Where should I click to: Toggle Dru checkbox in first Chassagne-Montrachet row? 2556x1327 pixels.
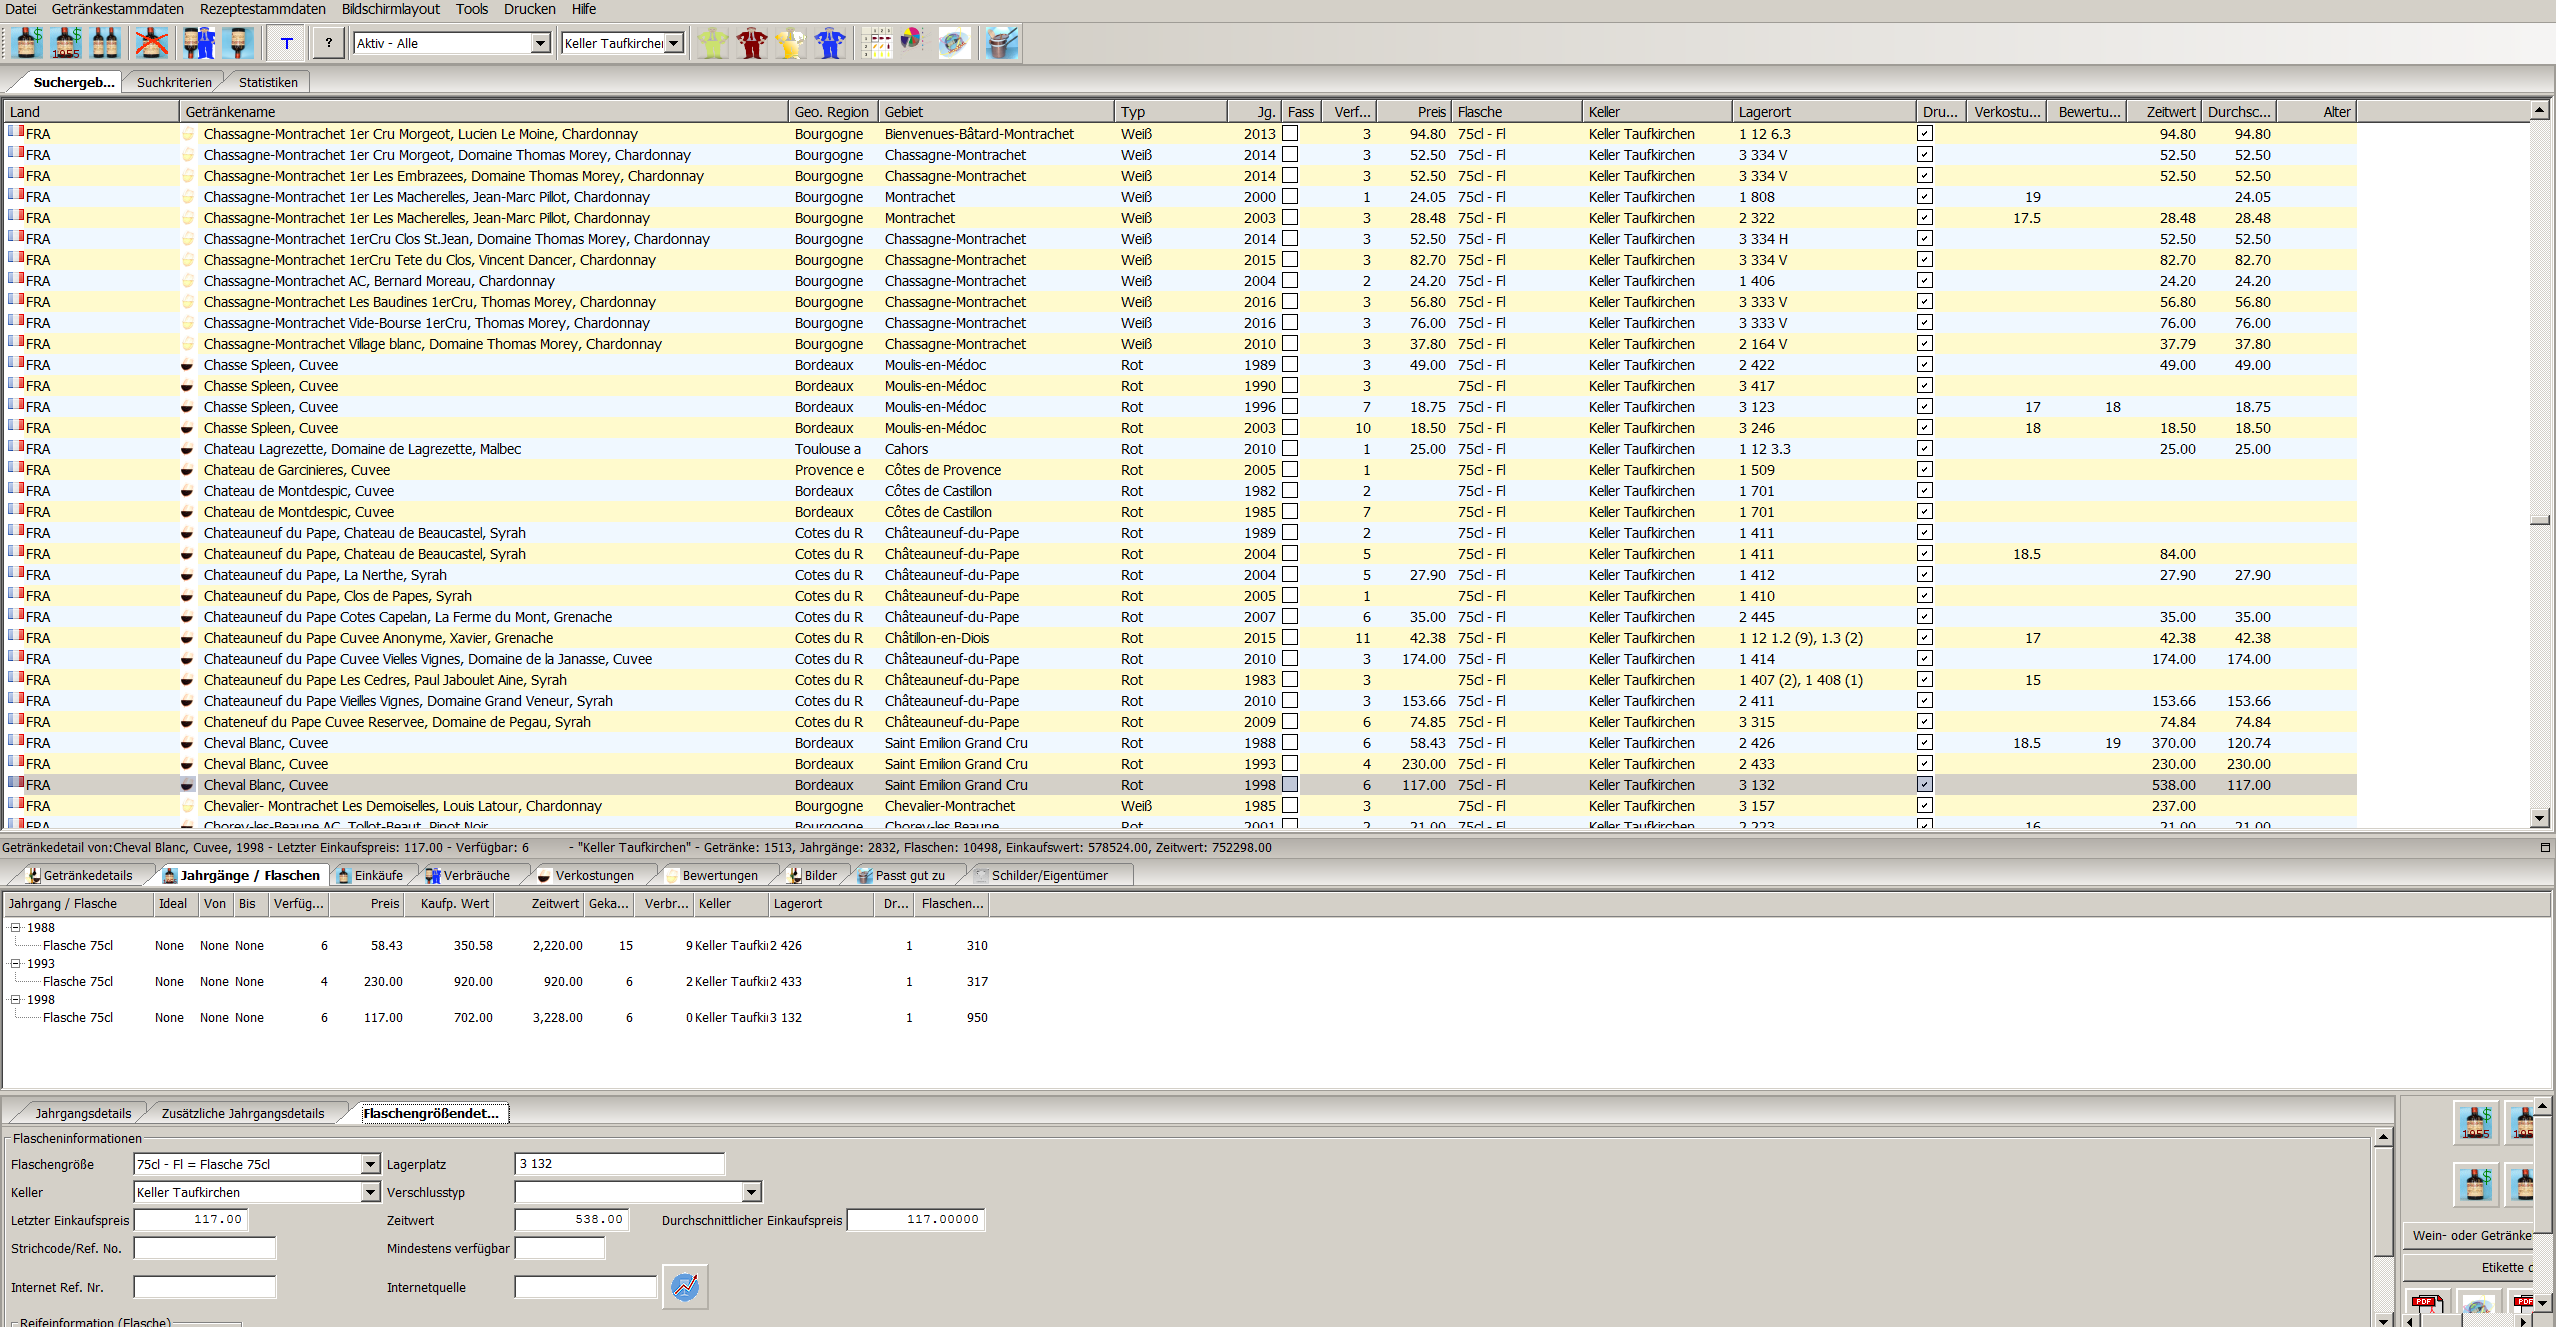[1925, 134]
